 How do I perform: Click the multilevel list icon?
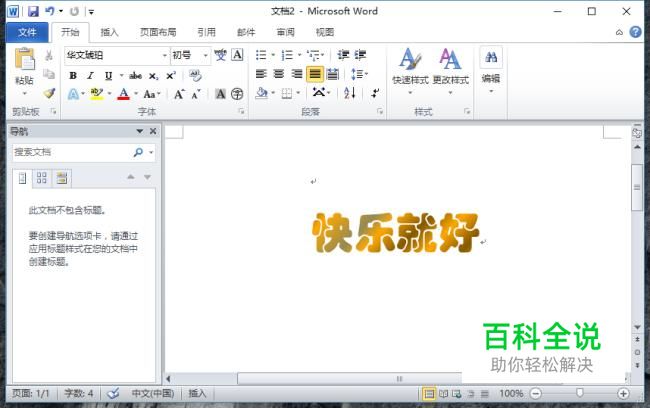[x=313, y=55]
